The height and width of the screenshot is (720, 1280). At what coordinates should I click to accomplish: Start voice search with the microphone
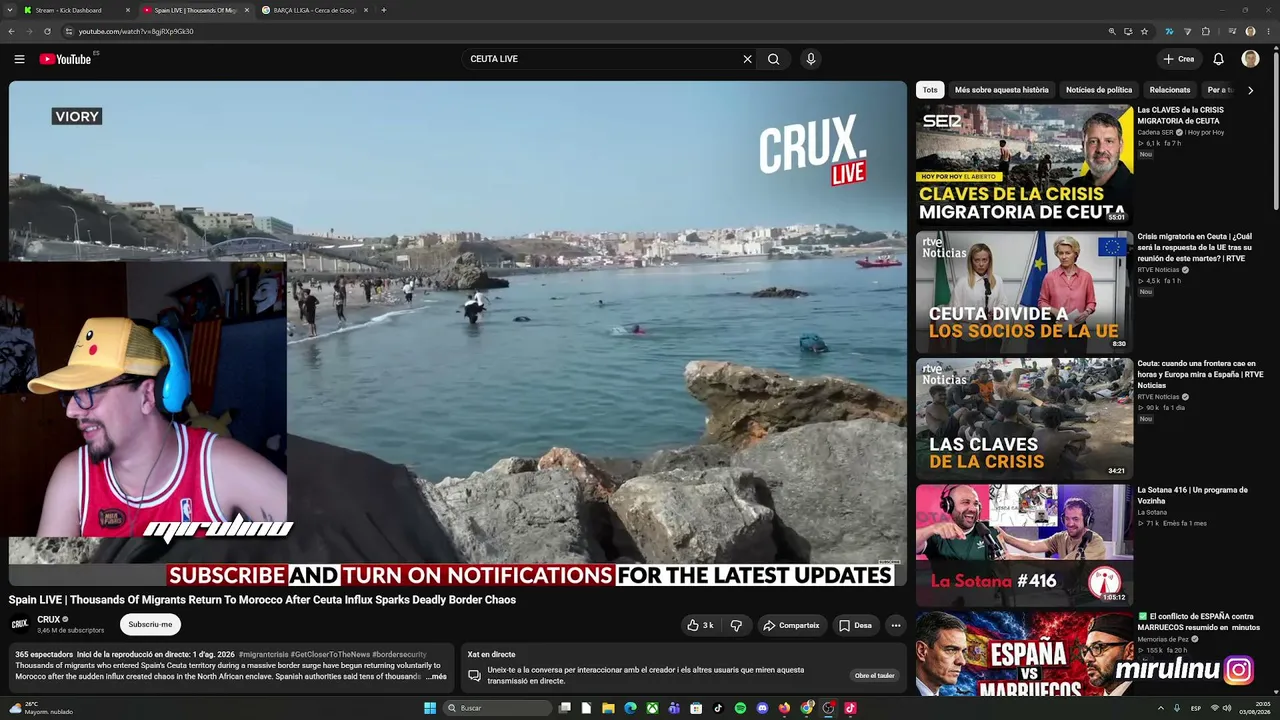[x=811, y=59]
